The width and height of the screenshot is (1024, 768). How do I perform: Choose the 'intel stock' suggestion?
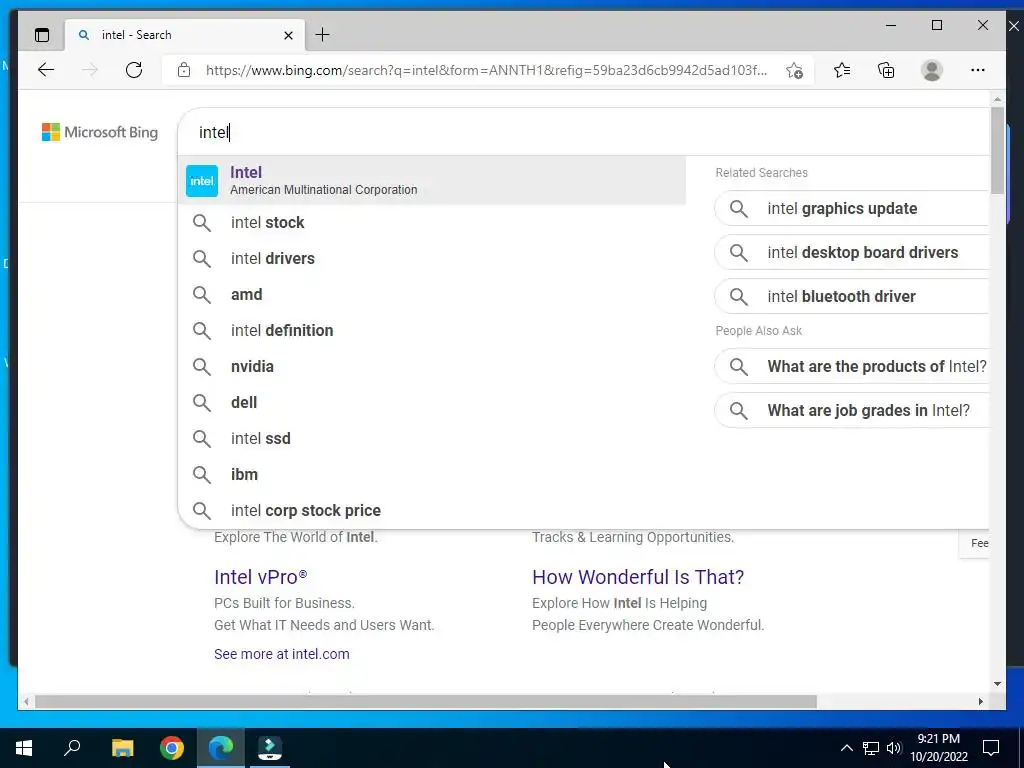tap(432, 223)
